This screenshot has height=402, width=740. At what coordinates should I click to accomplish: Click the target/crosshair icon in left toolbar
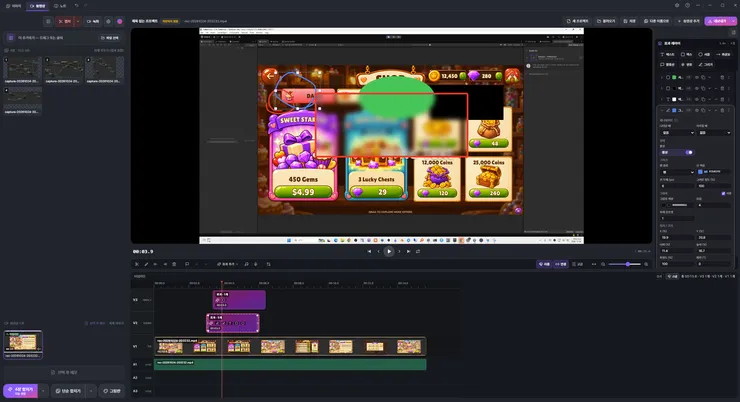coord(108,21)
